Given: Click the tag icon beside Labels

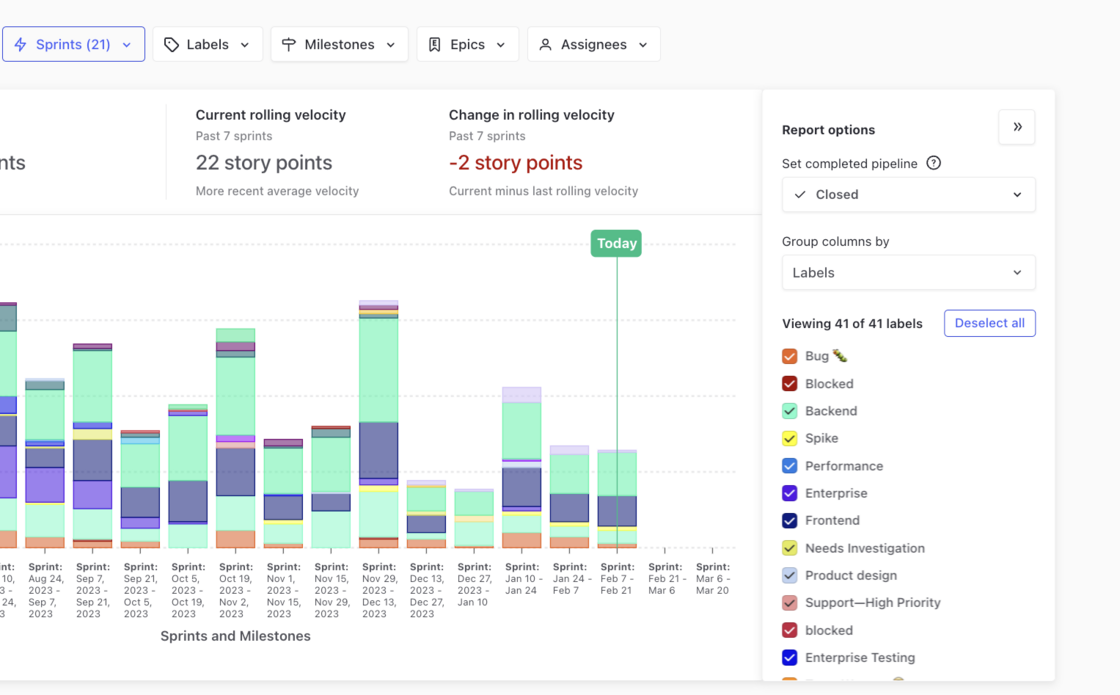Looking at the screenshot, I should pyautogui.click(x=171, y=44).
